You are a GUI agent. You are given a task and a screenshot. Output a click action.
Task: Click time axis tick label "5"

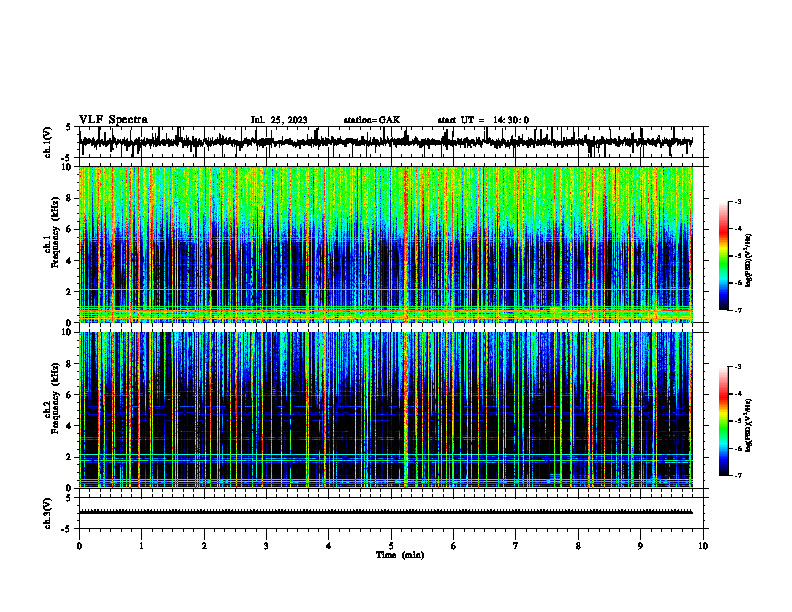click(x=391, y=546)
